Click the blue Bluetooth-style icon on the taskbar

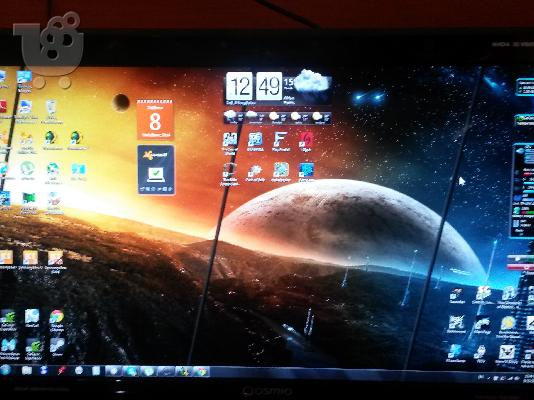(x=44, y=370)
